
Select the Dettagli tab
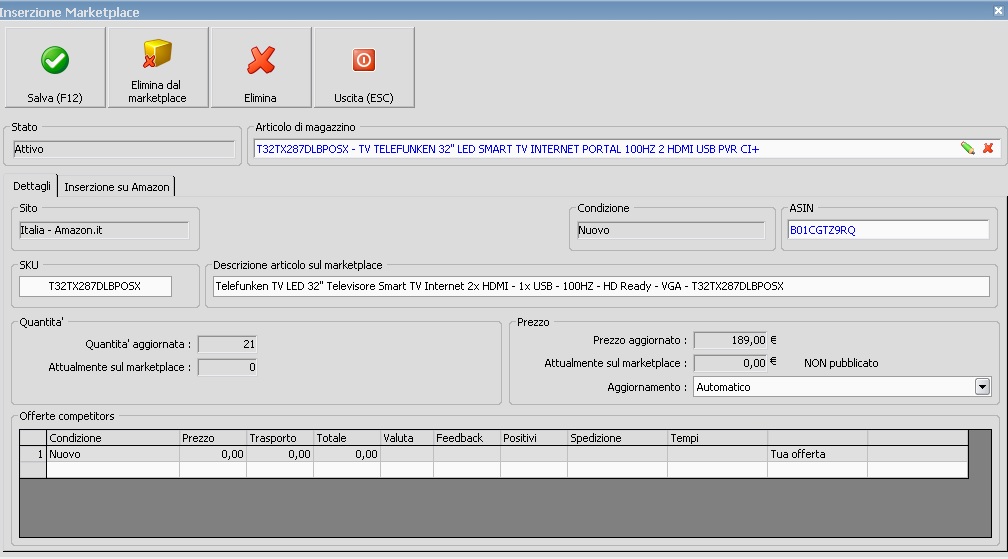32,187
